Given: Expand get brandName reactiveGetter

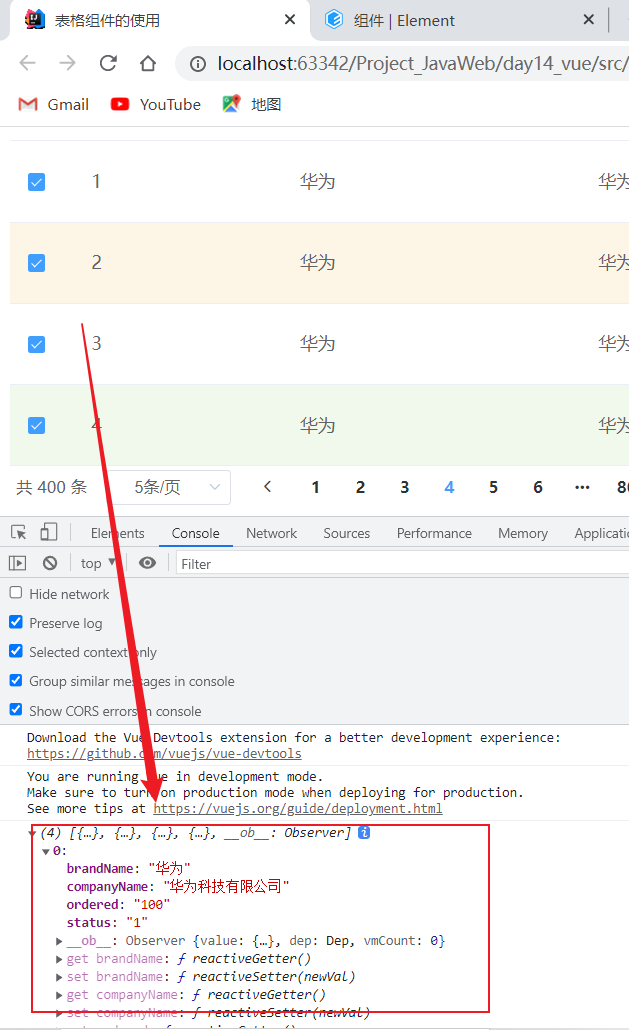Looking at the screenshot, I should click(x=59, y=959).
